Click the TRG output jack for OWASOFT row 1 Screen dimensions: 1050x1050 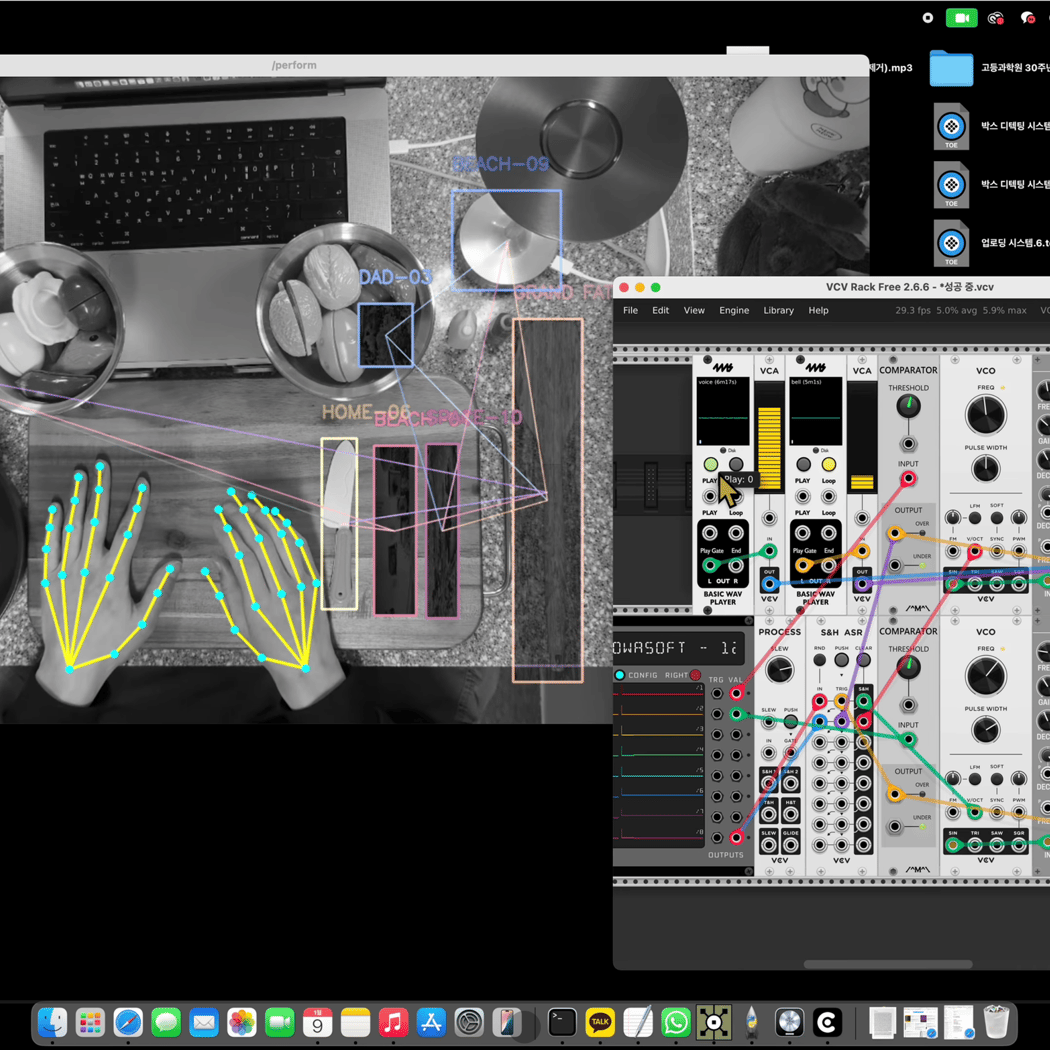tap(717, 693)
